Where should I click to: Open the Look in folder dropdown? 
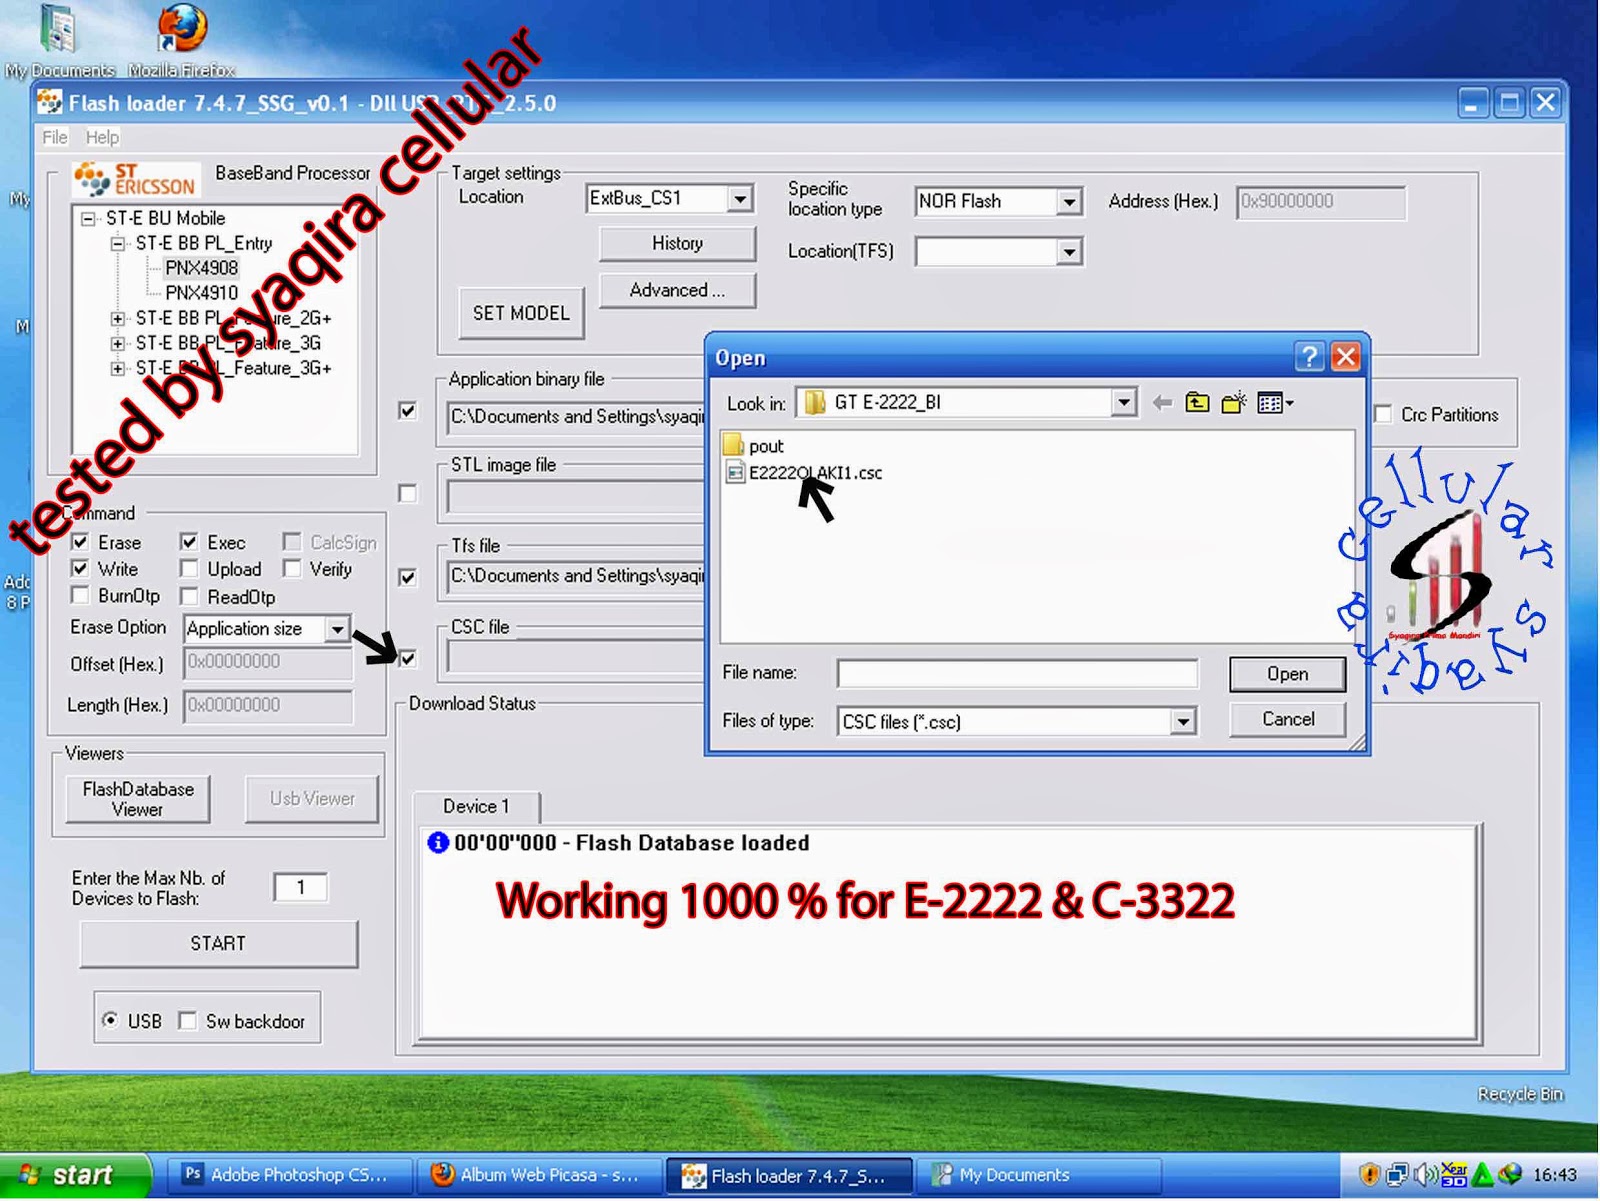tap(1123, 402)
